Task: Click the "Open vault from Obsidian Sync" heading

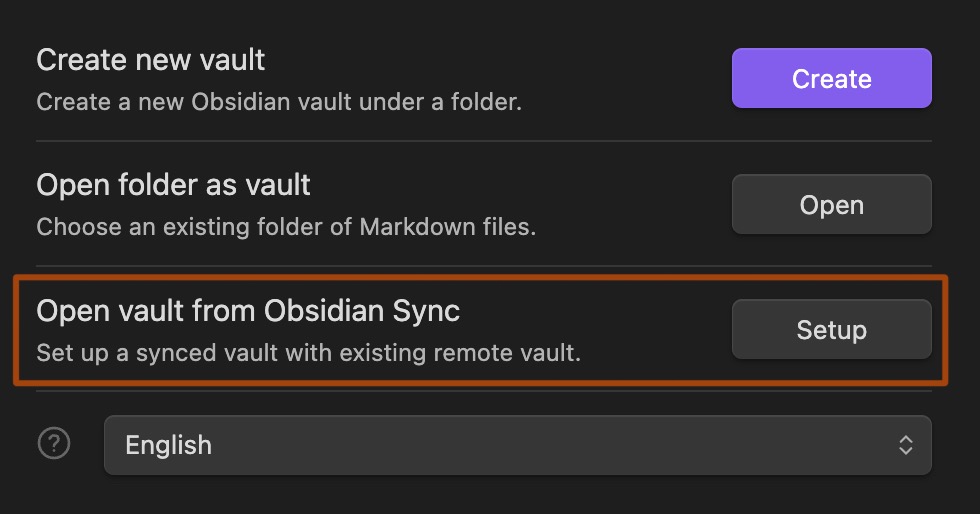Action: click(x=248, y=311)
